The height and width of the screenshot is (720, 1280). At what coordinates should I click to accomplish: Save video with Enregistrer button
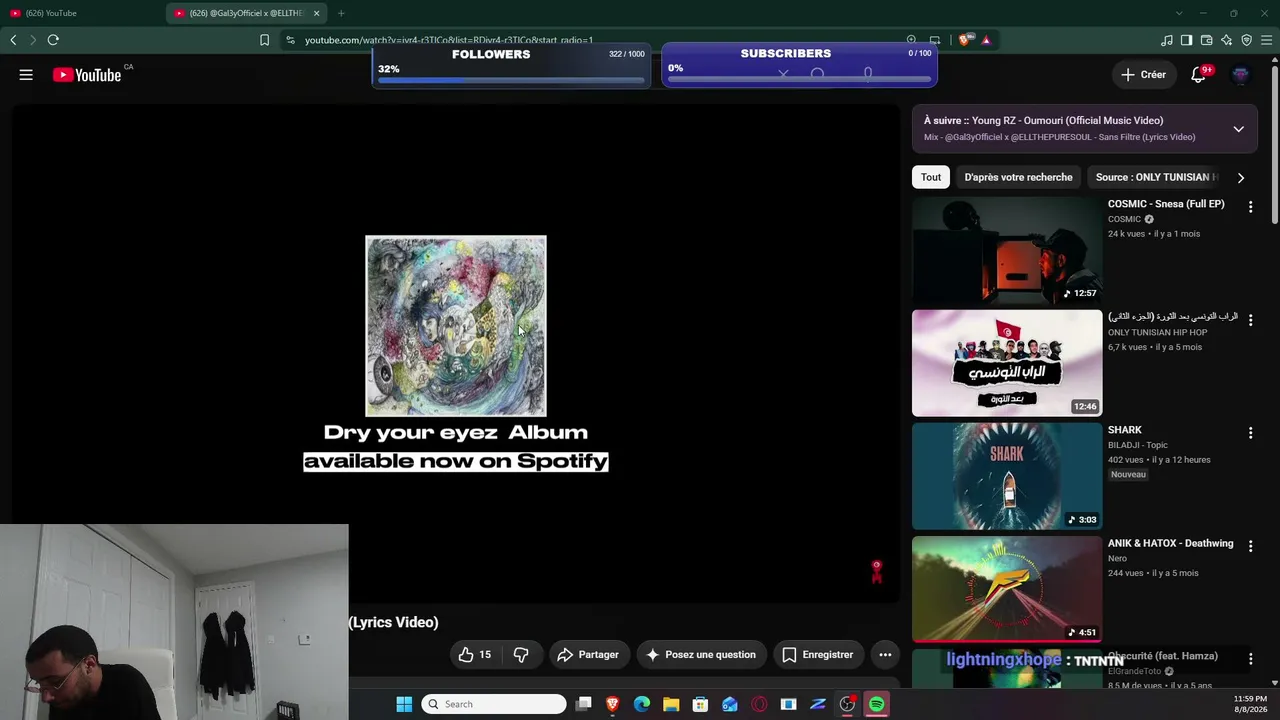[x=818, y=655]
